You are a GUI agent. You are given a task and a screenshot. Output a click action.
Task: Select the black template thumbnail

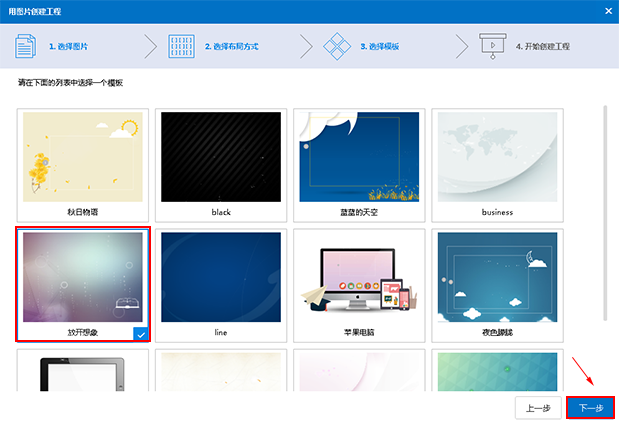[x=221, y=157]
